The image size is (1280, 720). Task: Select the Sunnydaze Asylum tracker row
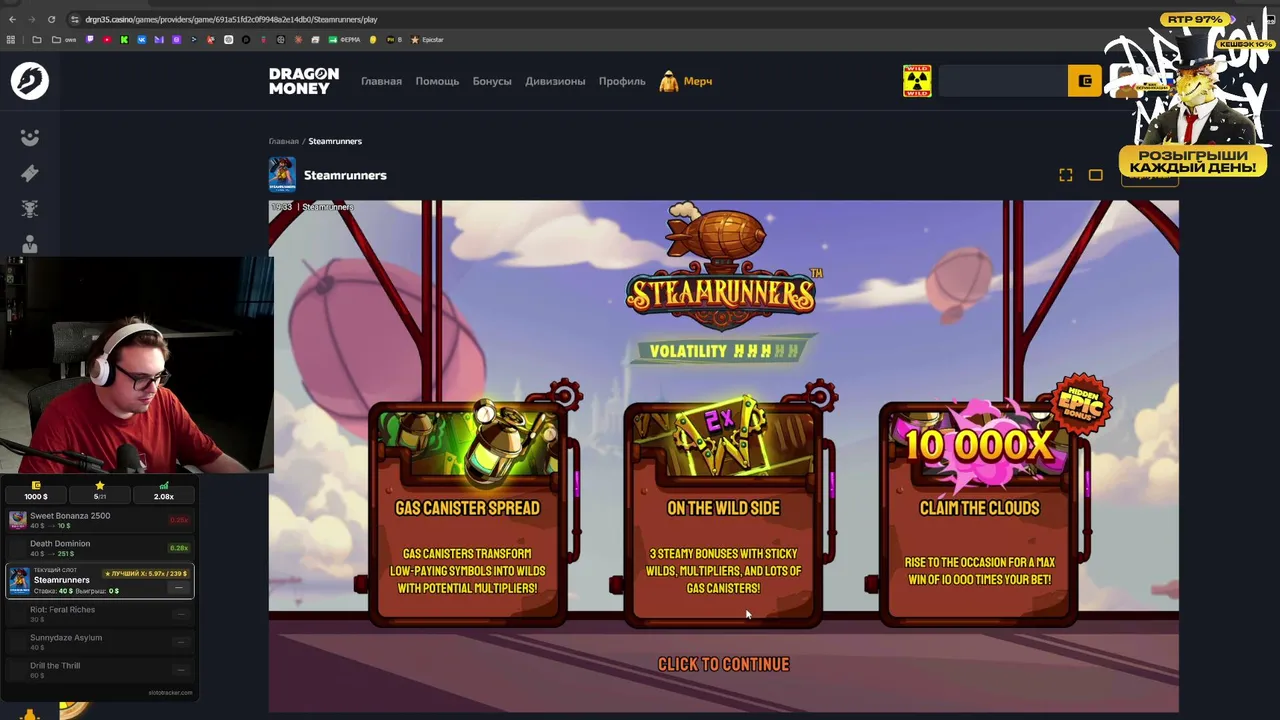click(100, 642)
